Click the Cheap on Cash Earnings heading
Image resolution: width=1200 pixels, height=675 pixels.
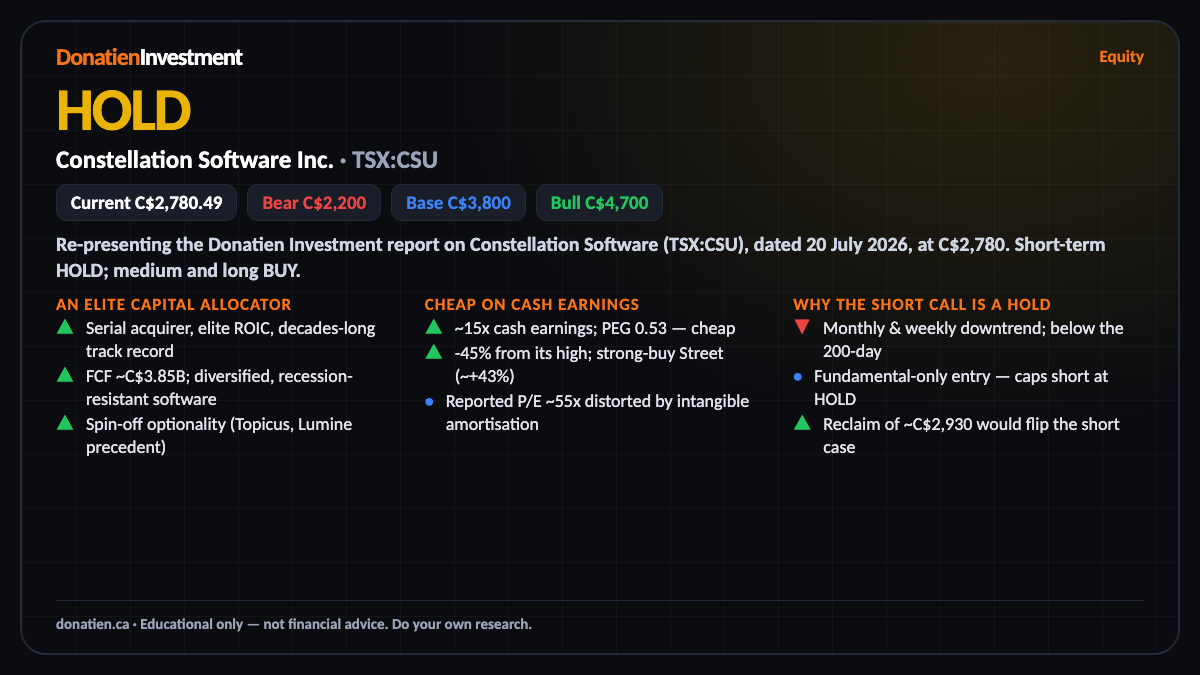tap(531, 304)
